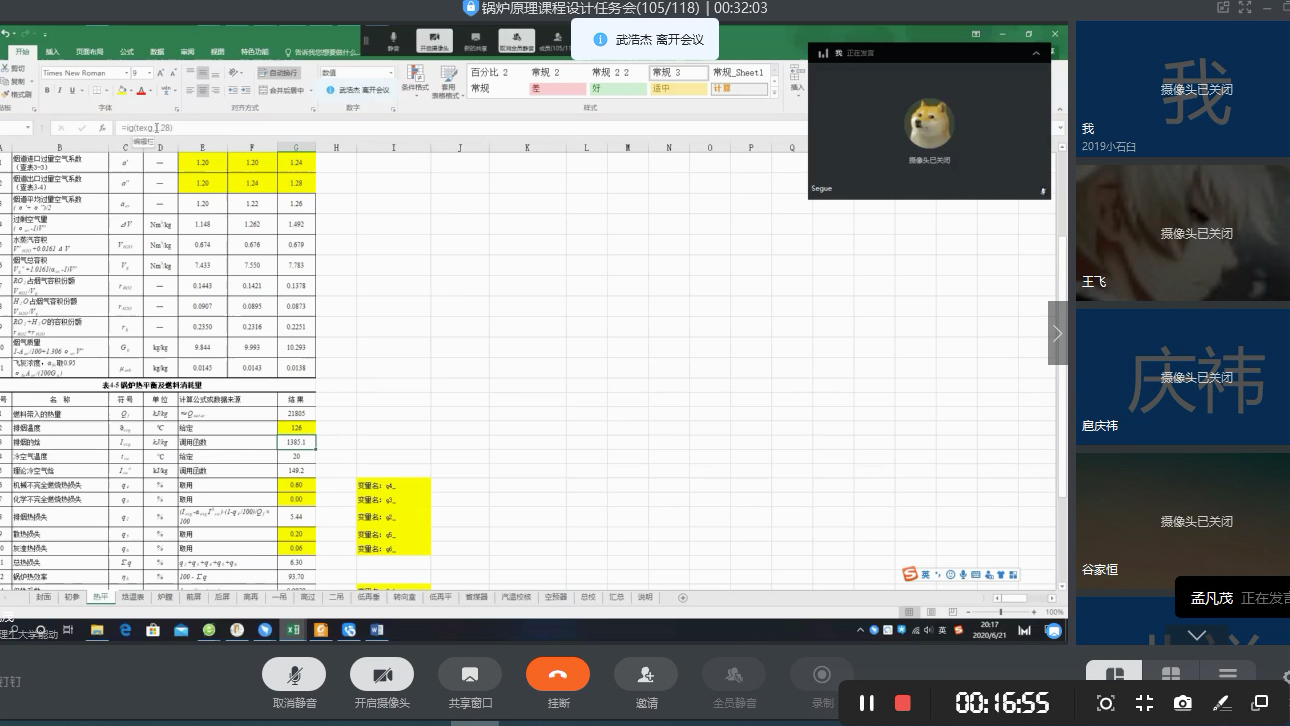
Task: Open the 特色功能 ribbon tab
Action: (x=254, y=51)
